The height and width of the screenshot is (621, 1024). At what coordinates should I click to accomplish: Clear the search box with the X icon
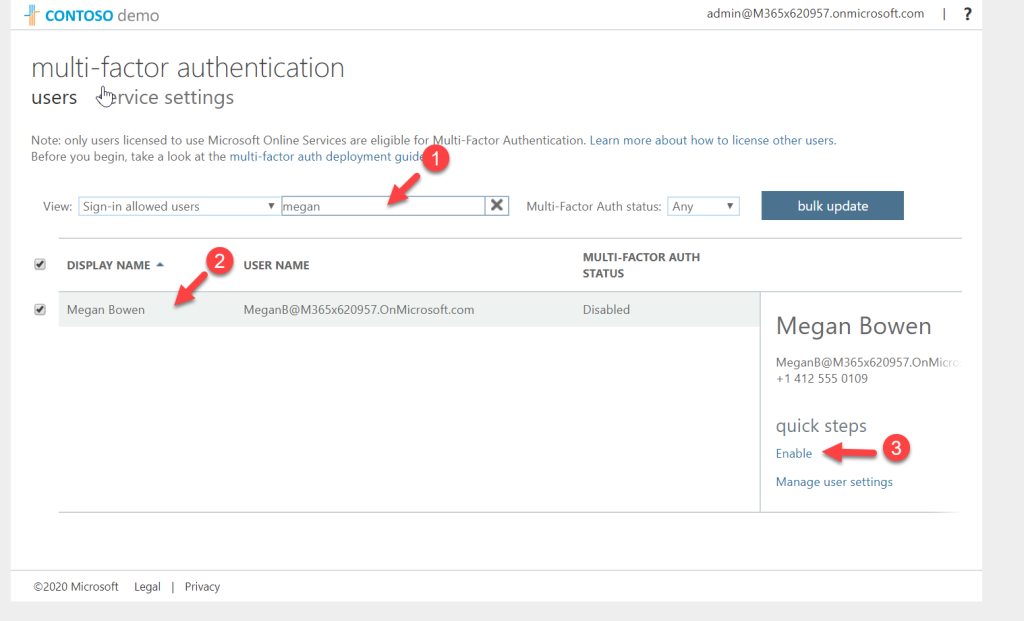[496, 205]
